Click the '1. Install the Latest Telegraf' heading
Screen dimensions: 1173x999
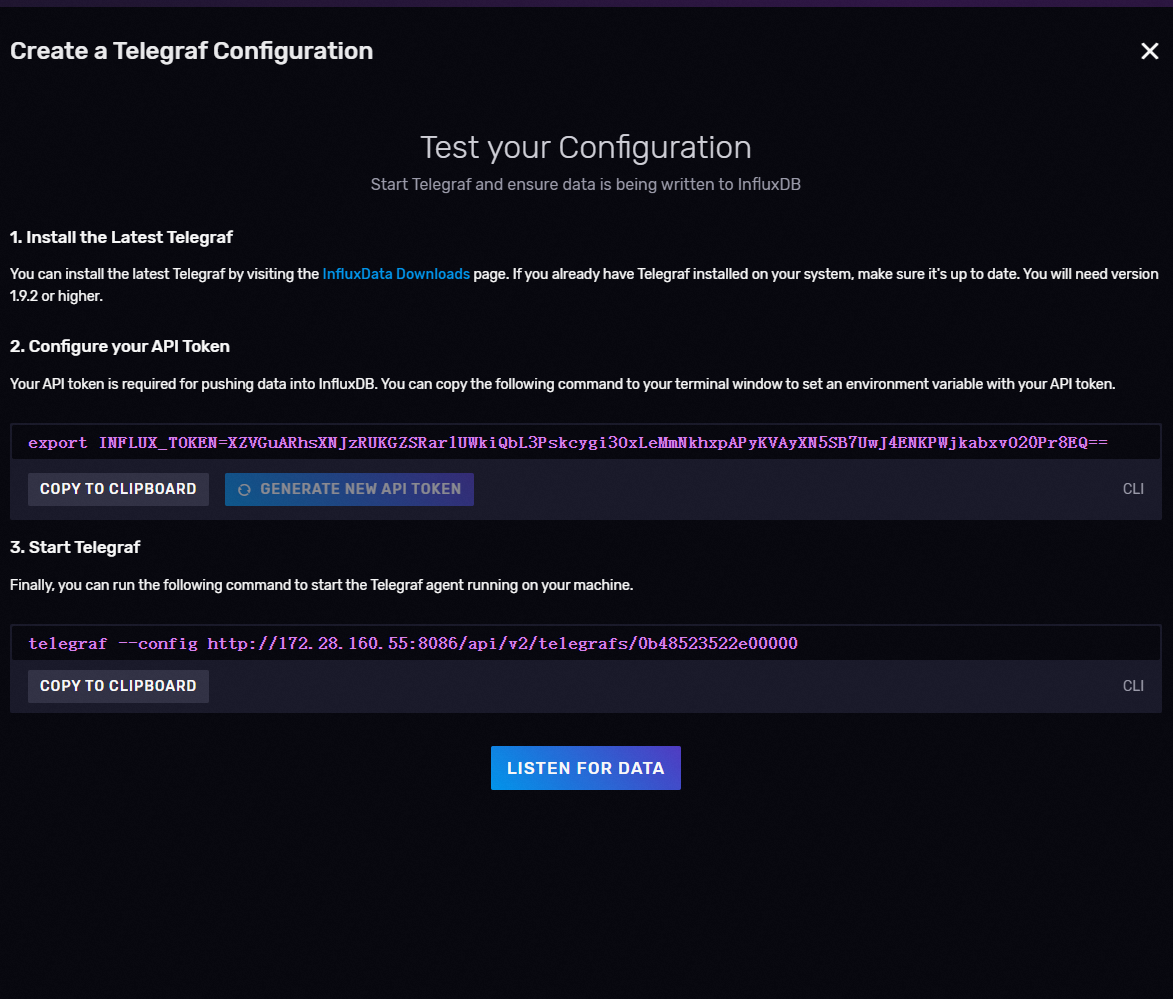121,237
